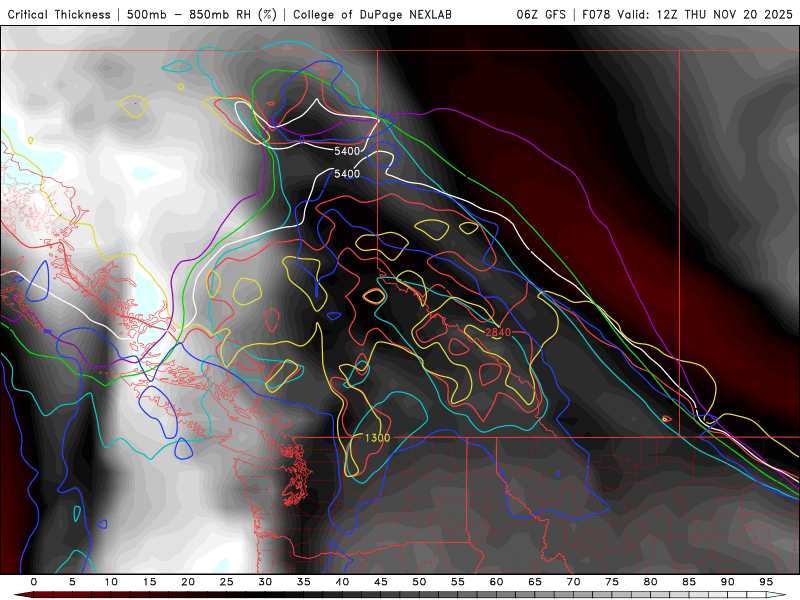This screenshot has width=800, height=600.
Task: Select the "Valid: 12Z THU NOV 20 2025" text
Action: point(705,14)
